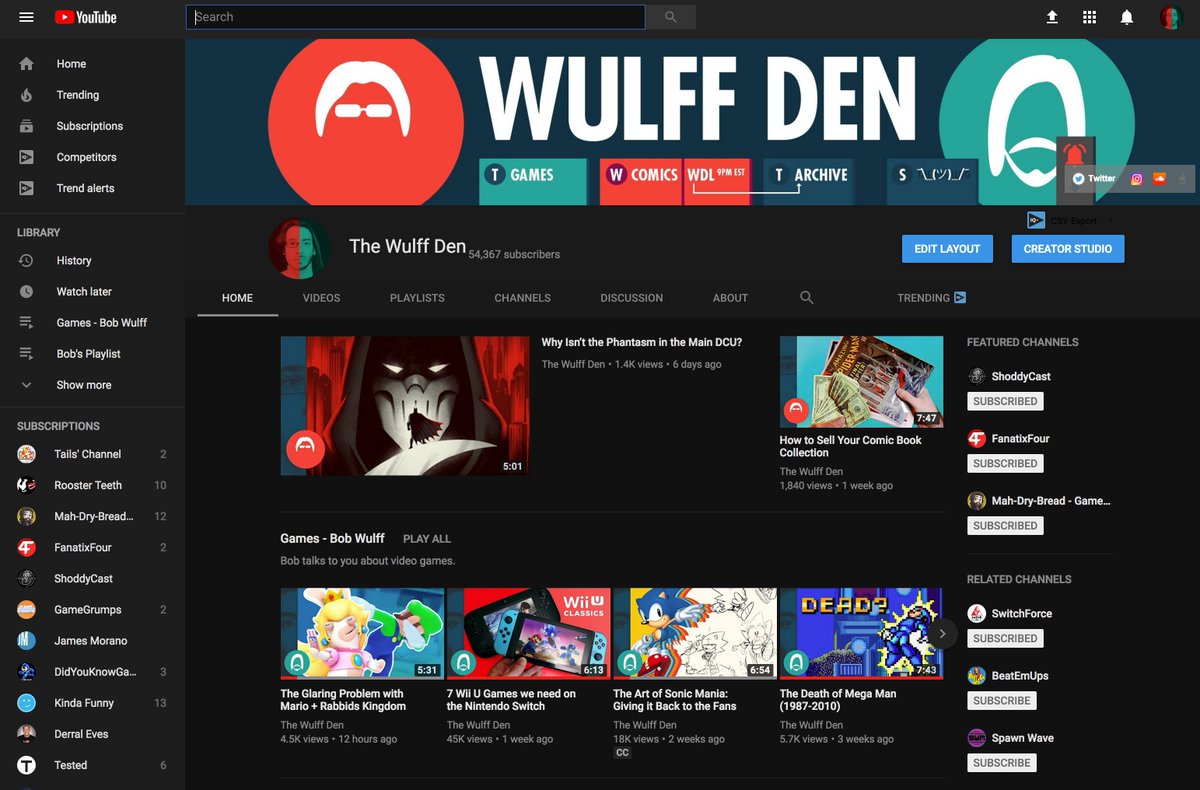This screenshot has width=1200, height=790.
Task: Click the channel search magnifier icon
Action: click(807, 297)
